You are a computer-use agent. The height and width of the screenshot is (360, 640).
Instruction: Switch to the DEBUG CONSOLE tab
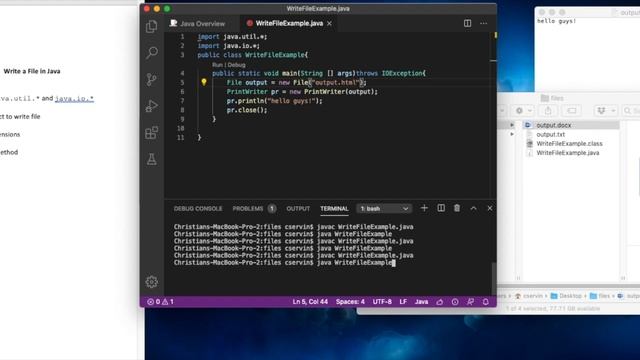[198, 209]
